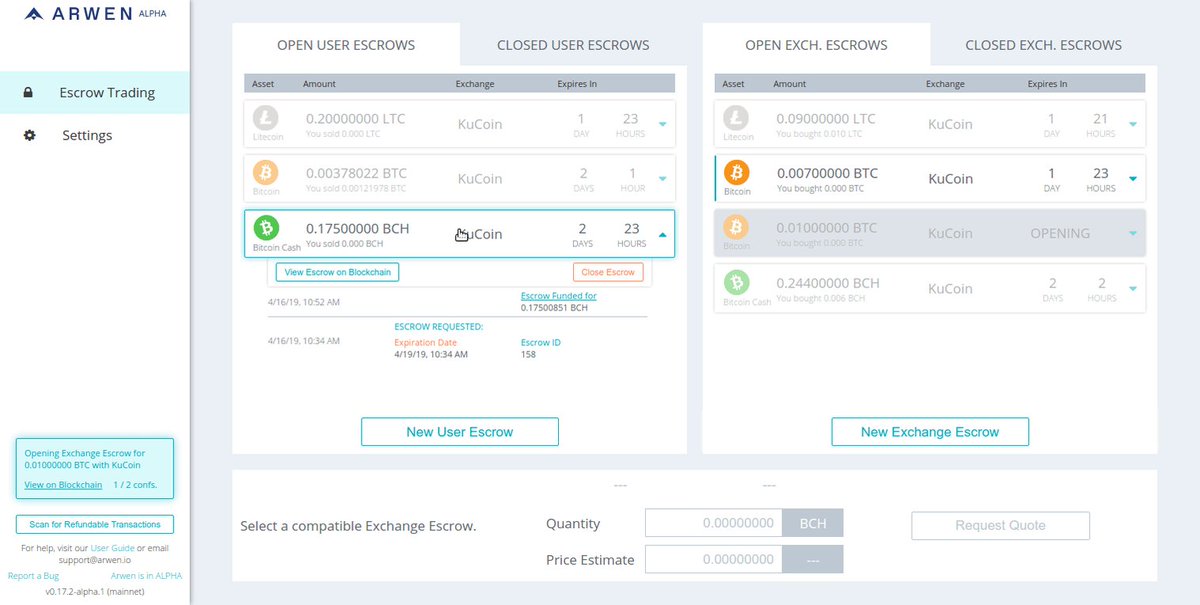
Task: Expand the OPENING 0.01000000 BTC exchange escrow
Action: coord(1132,234)
